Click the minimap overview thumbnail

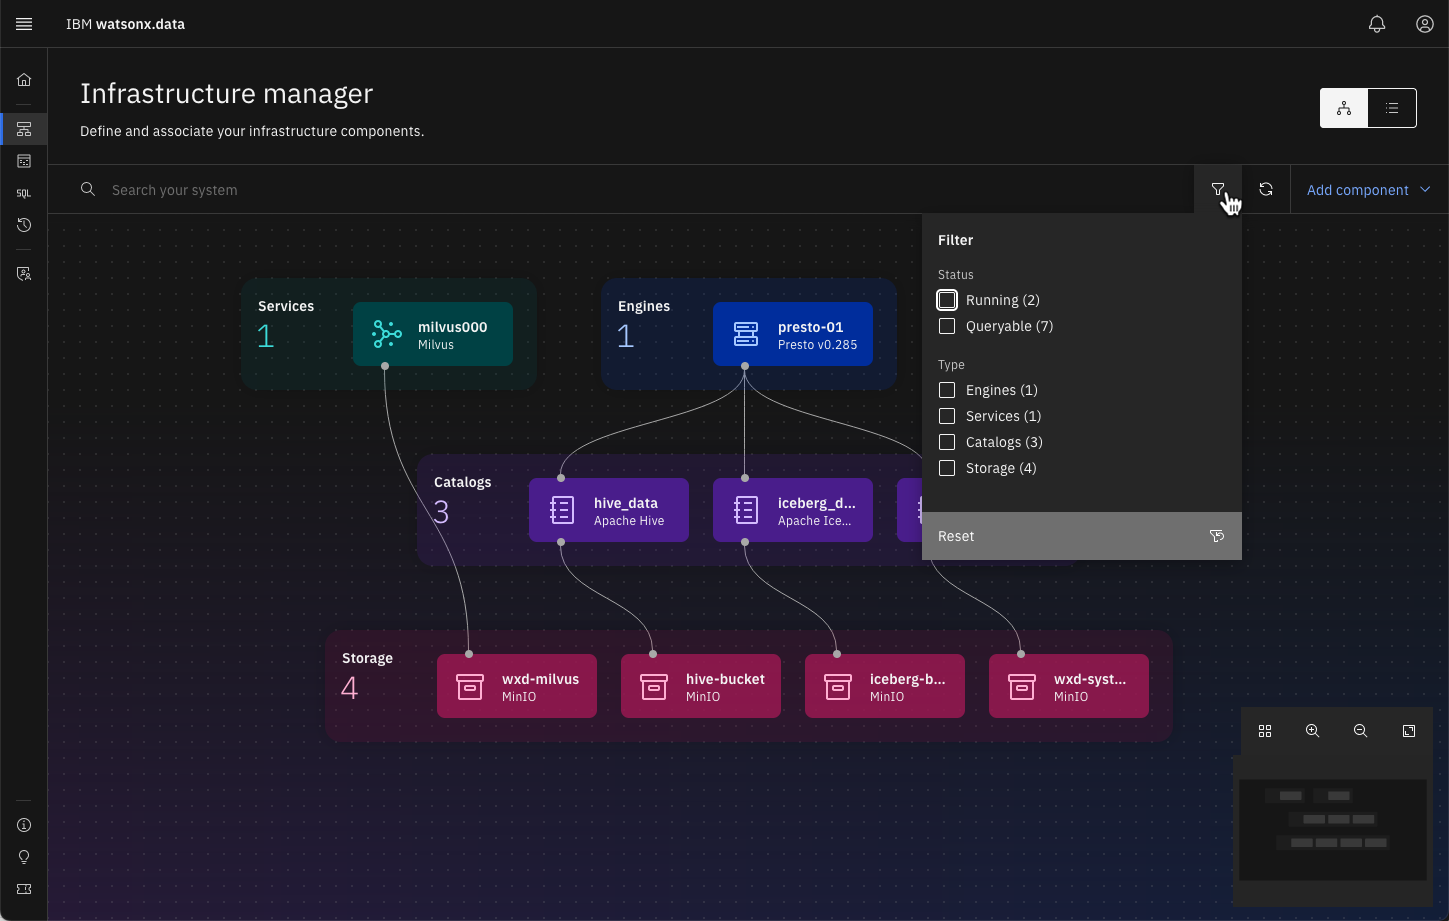pos(1333,830)
